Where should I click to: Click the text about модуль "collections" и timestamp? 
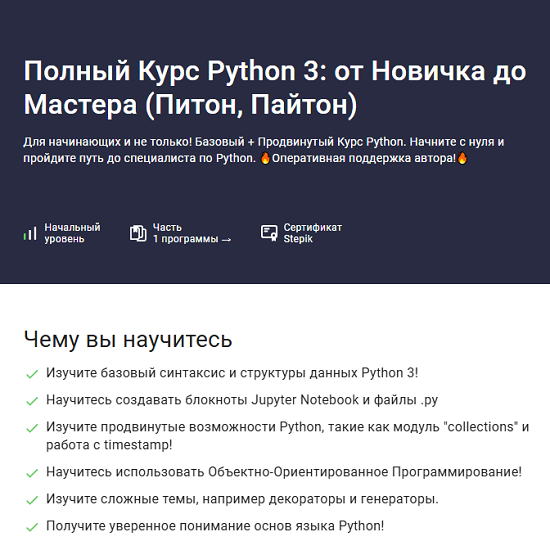click(288, 436)
